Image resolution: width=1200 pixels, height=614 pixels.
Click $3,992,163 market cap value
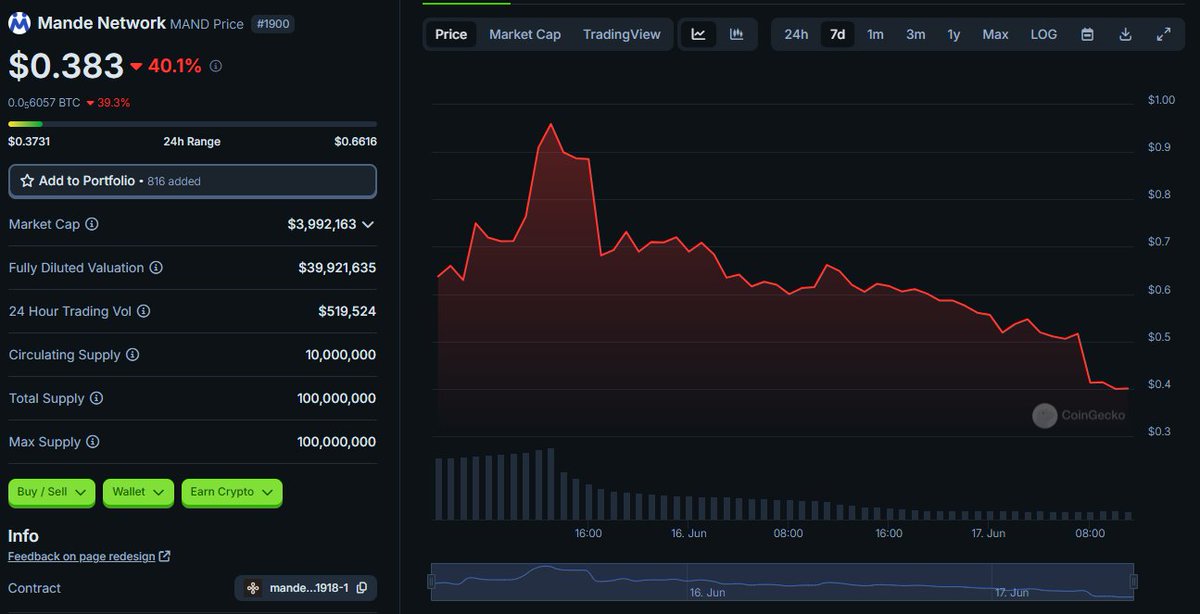tap(322, 224)
